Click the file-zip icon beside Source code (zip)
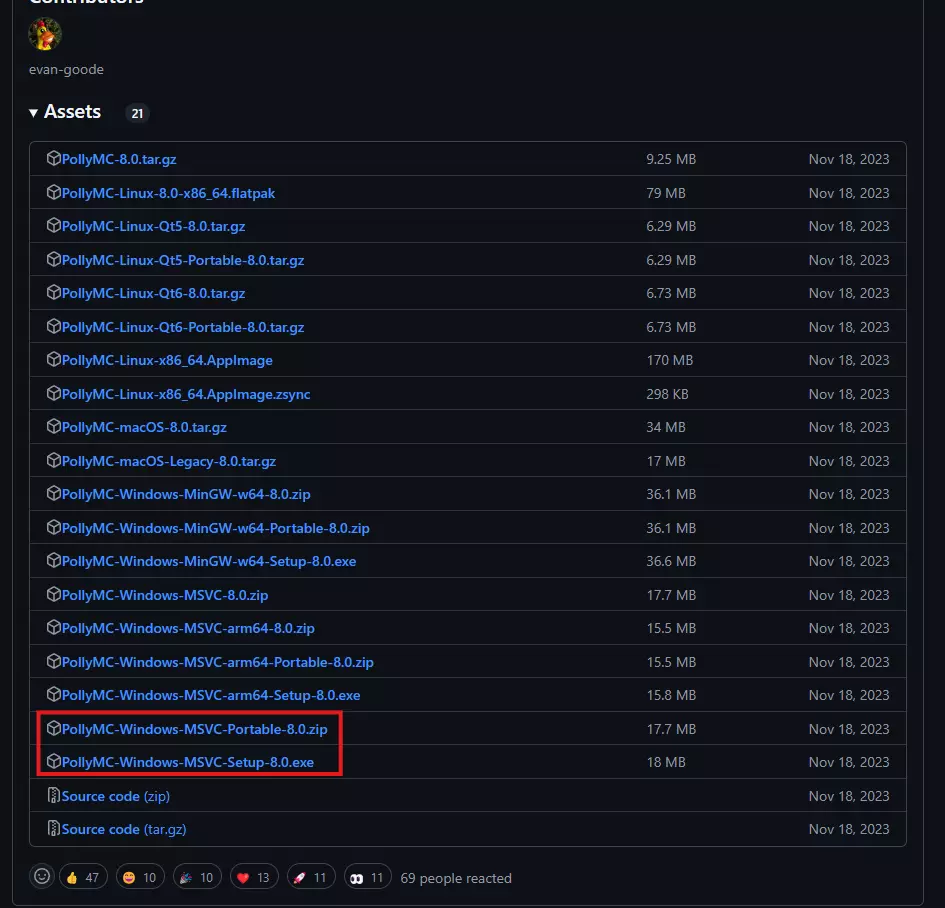 [x=54, y=796]
